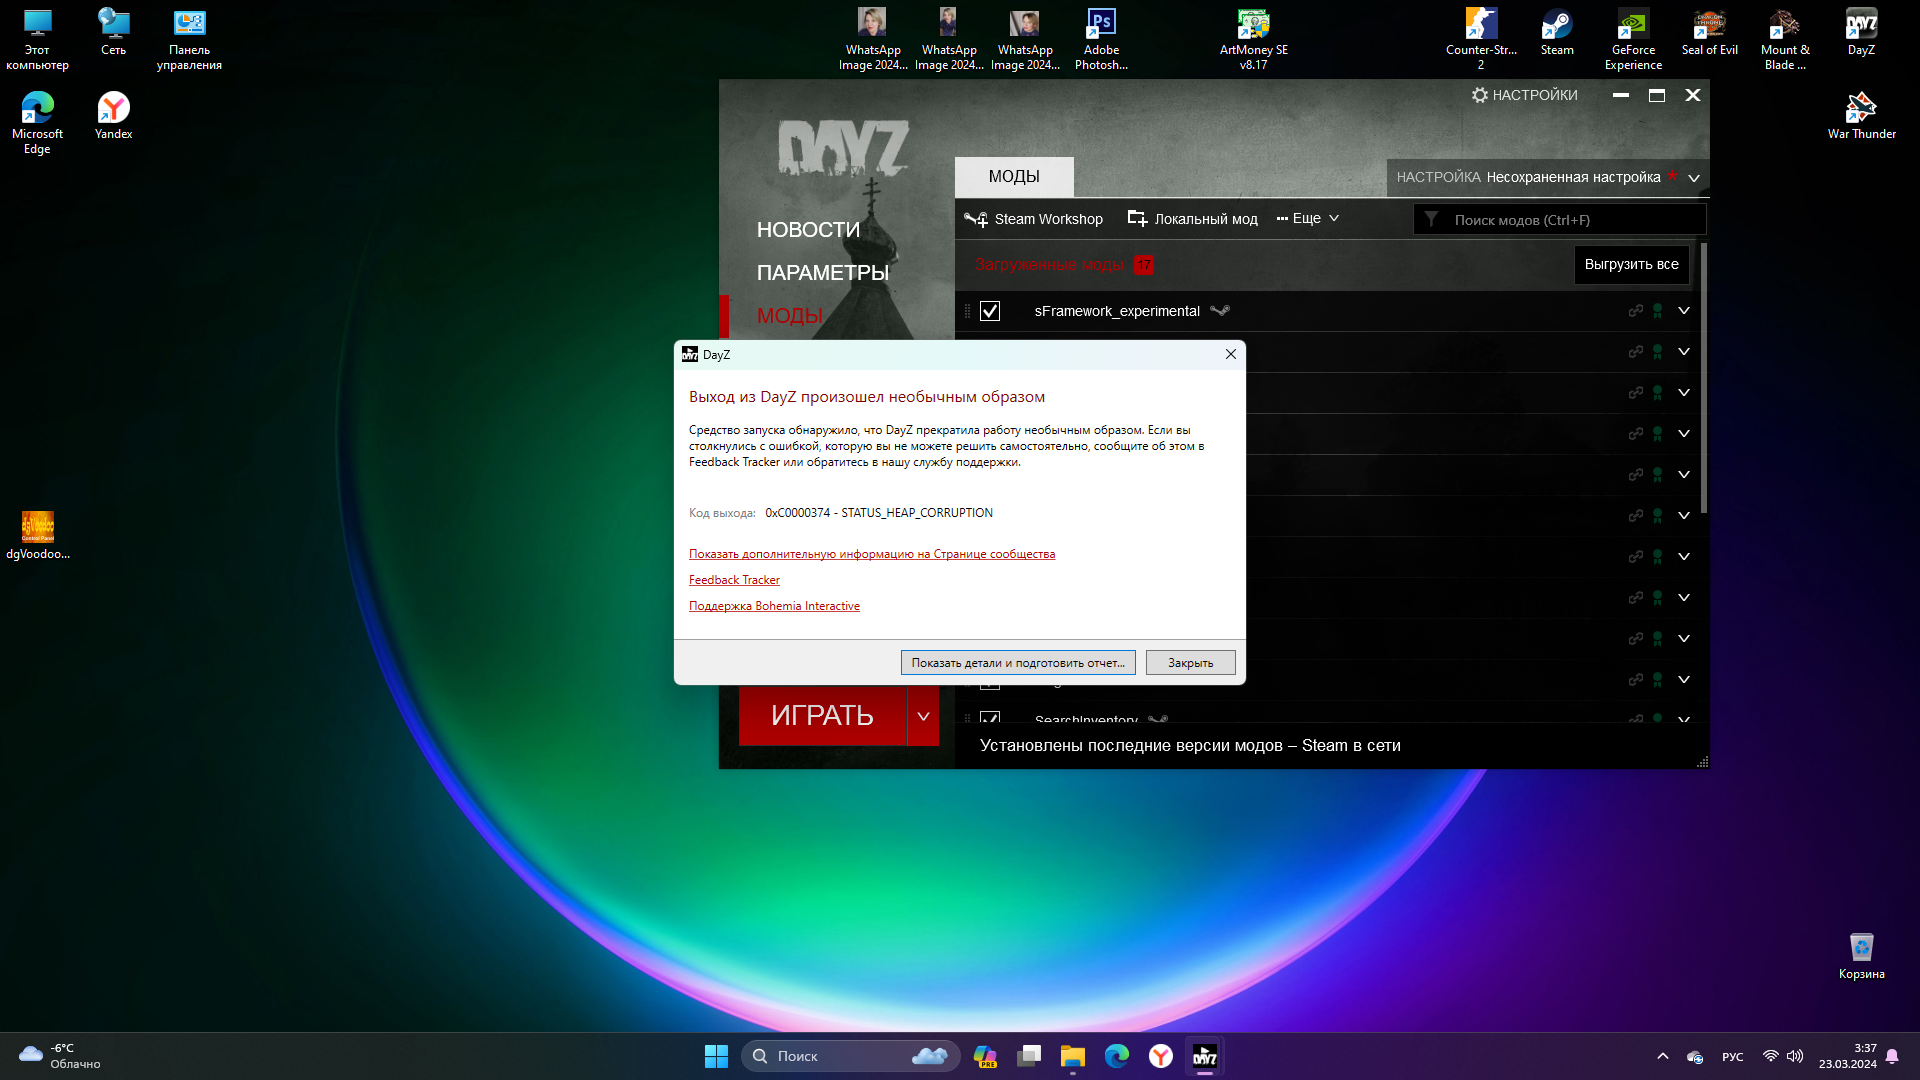Viewport: 1920px width, 1080px height.
Task: Select the GeForce Experience desktop icon
Action: pyautogui.click(x=1633, y=39)
